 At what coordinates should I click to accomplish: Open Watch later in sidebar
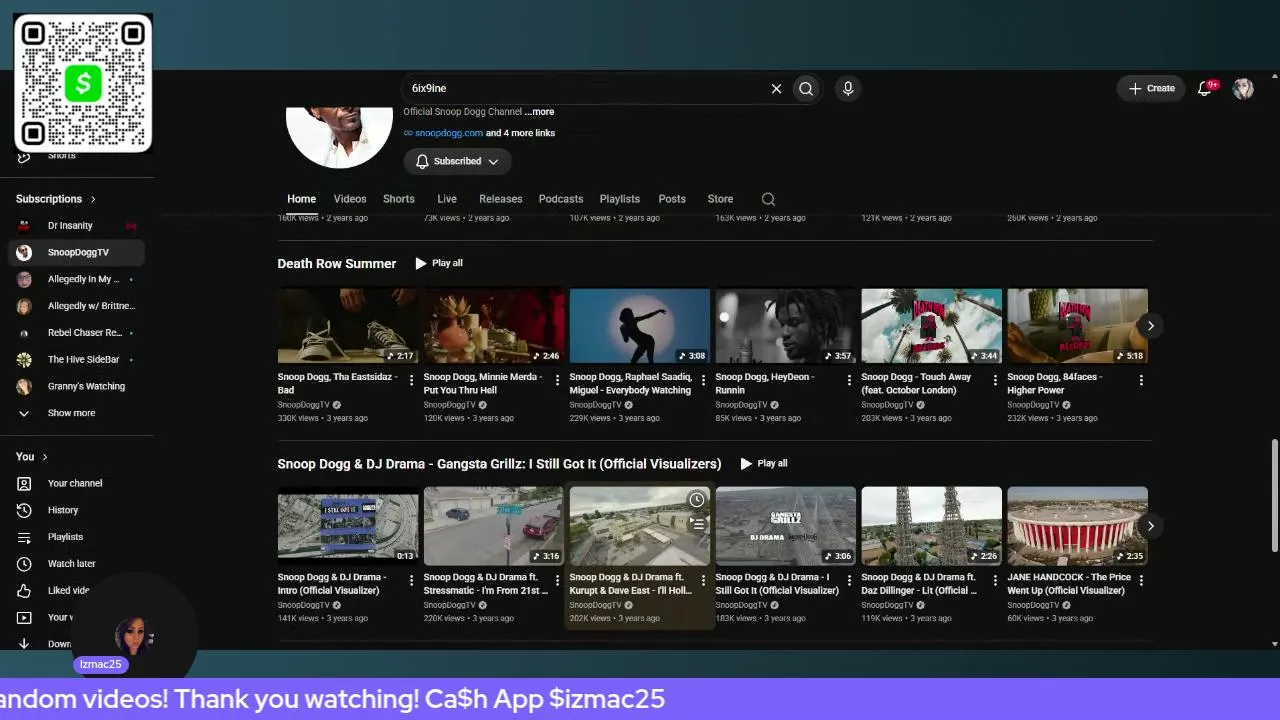click(77, 564)
